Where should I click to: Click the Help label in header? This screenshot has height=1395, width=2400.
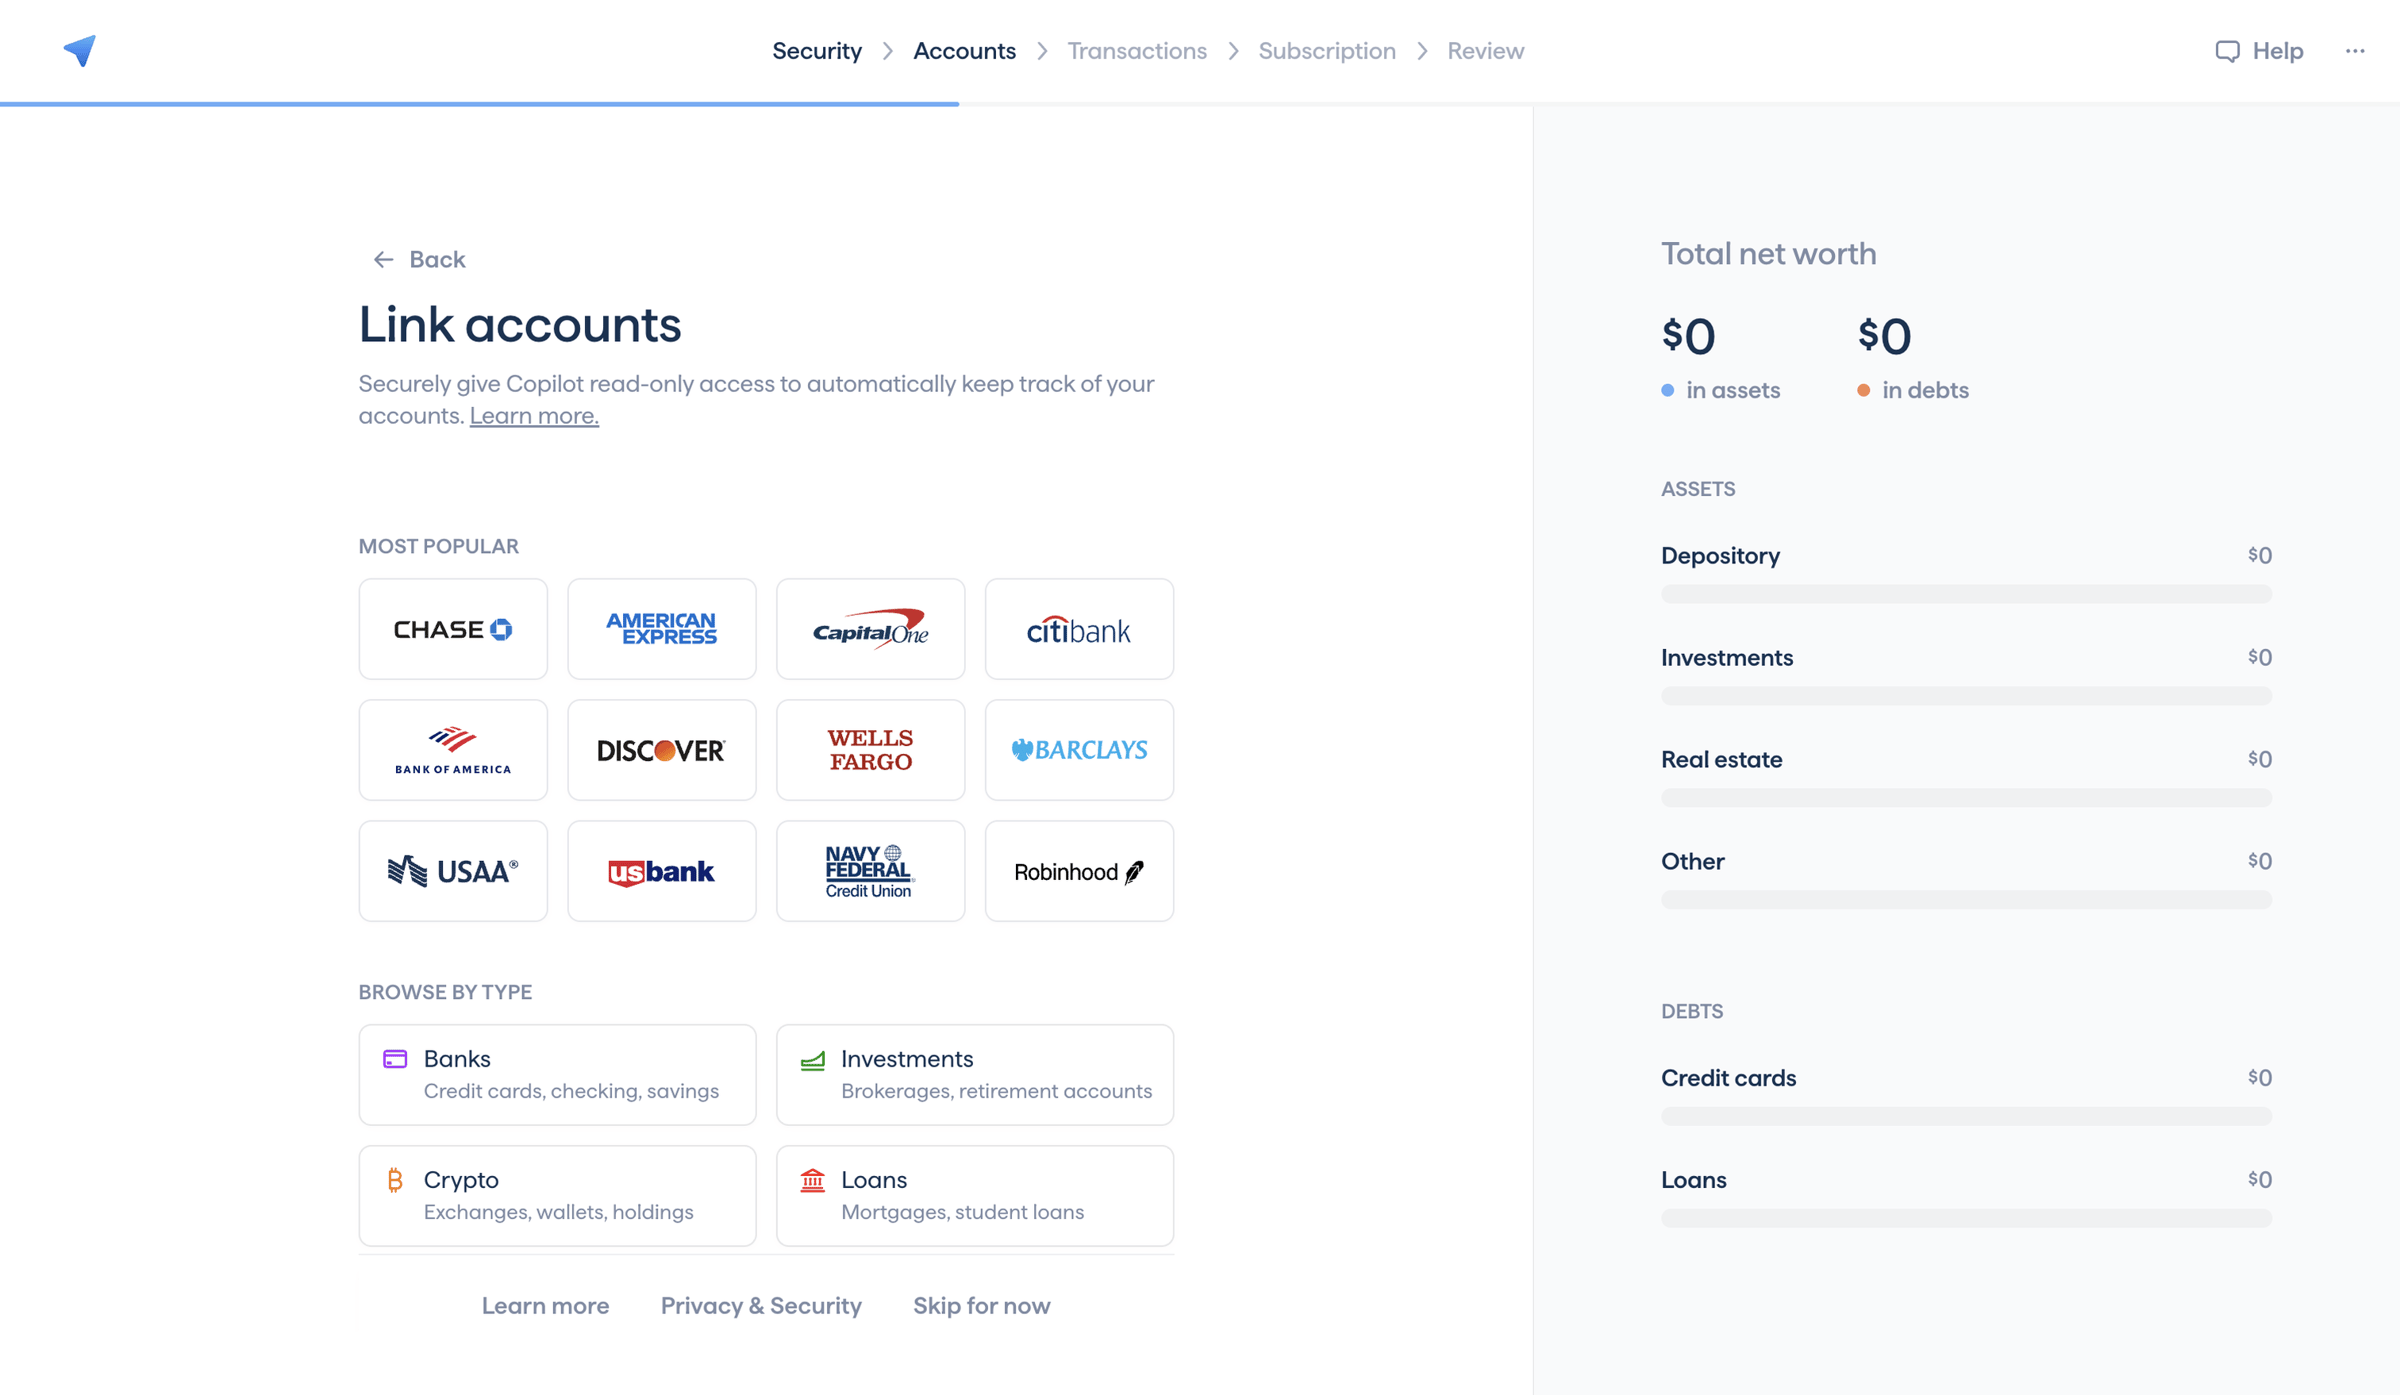tap(2278, 51)
